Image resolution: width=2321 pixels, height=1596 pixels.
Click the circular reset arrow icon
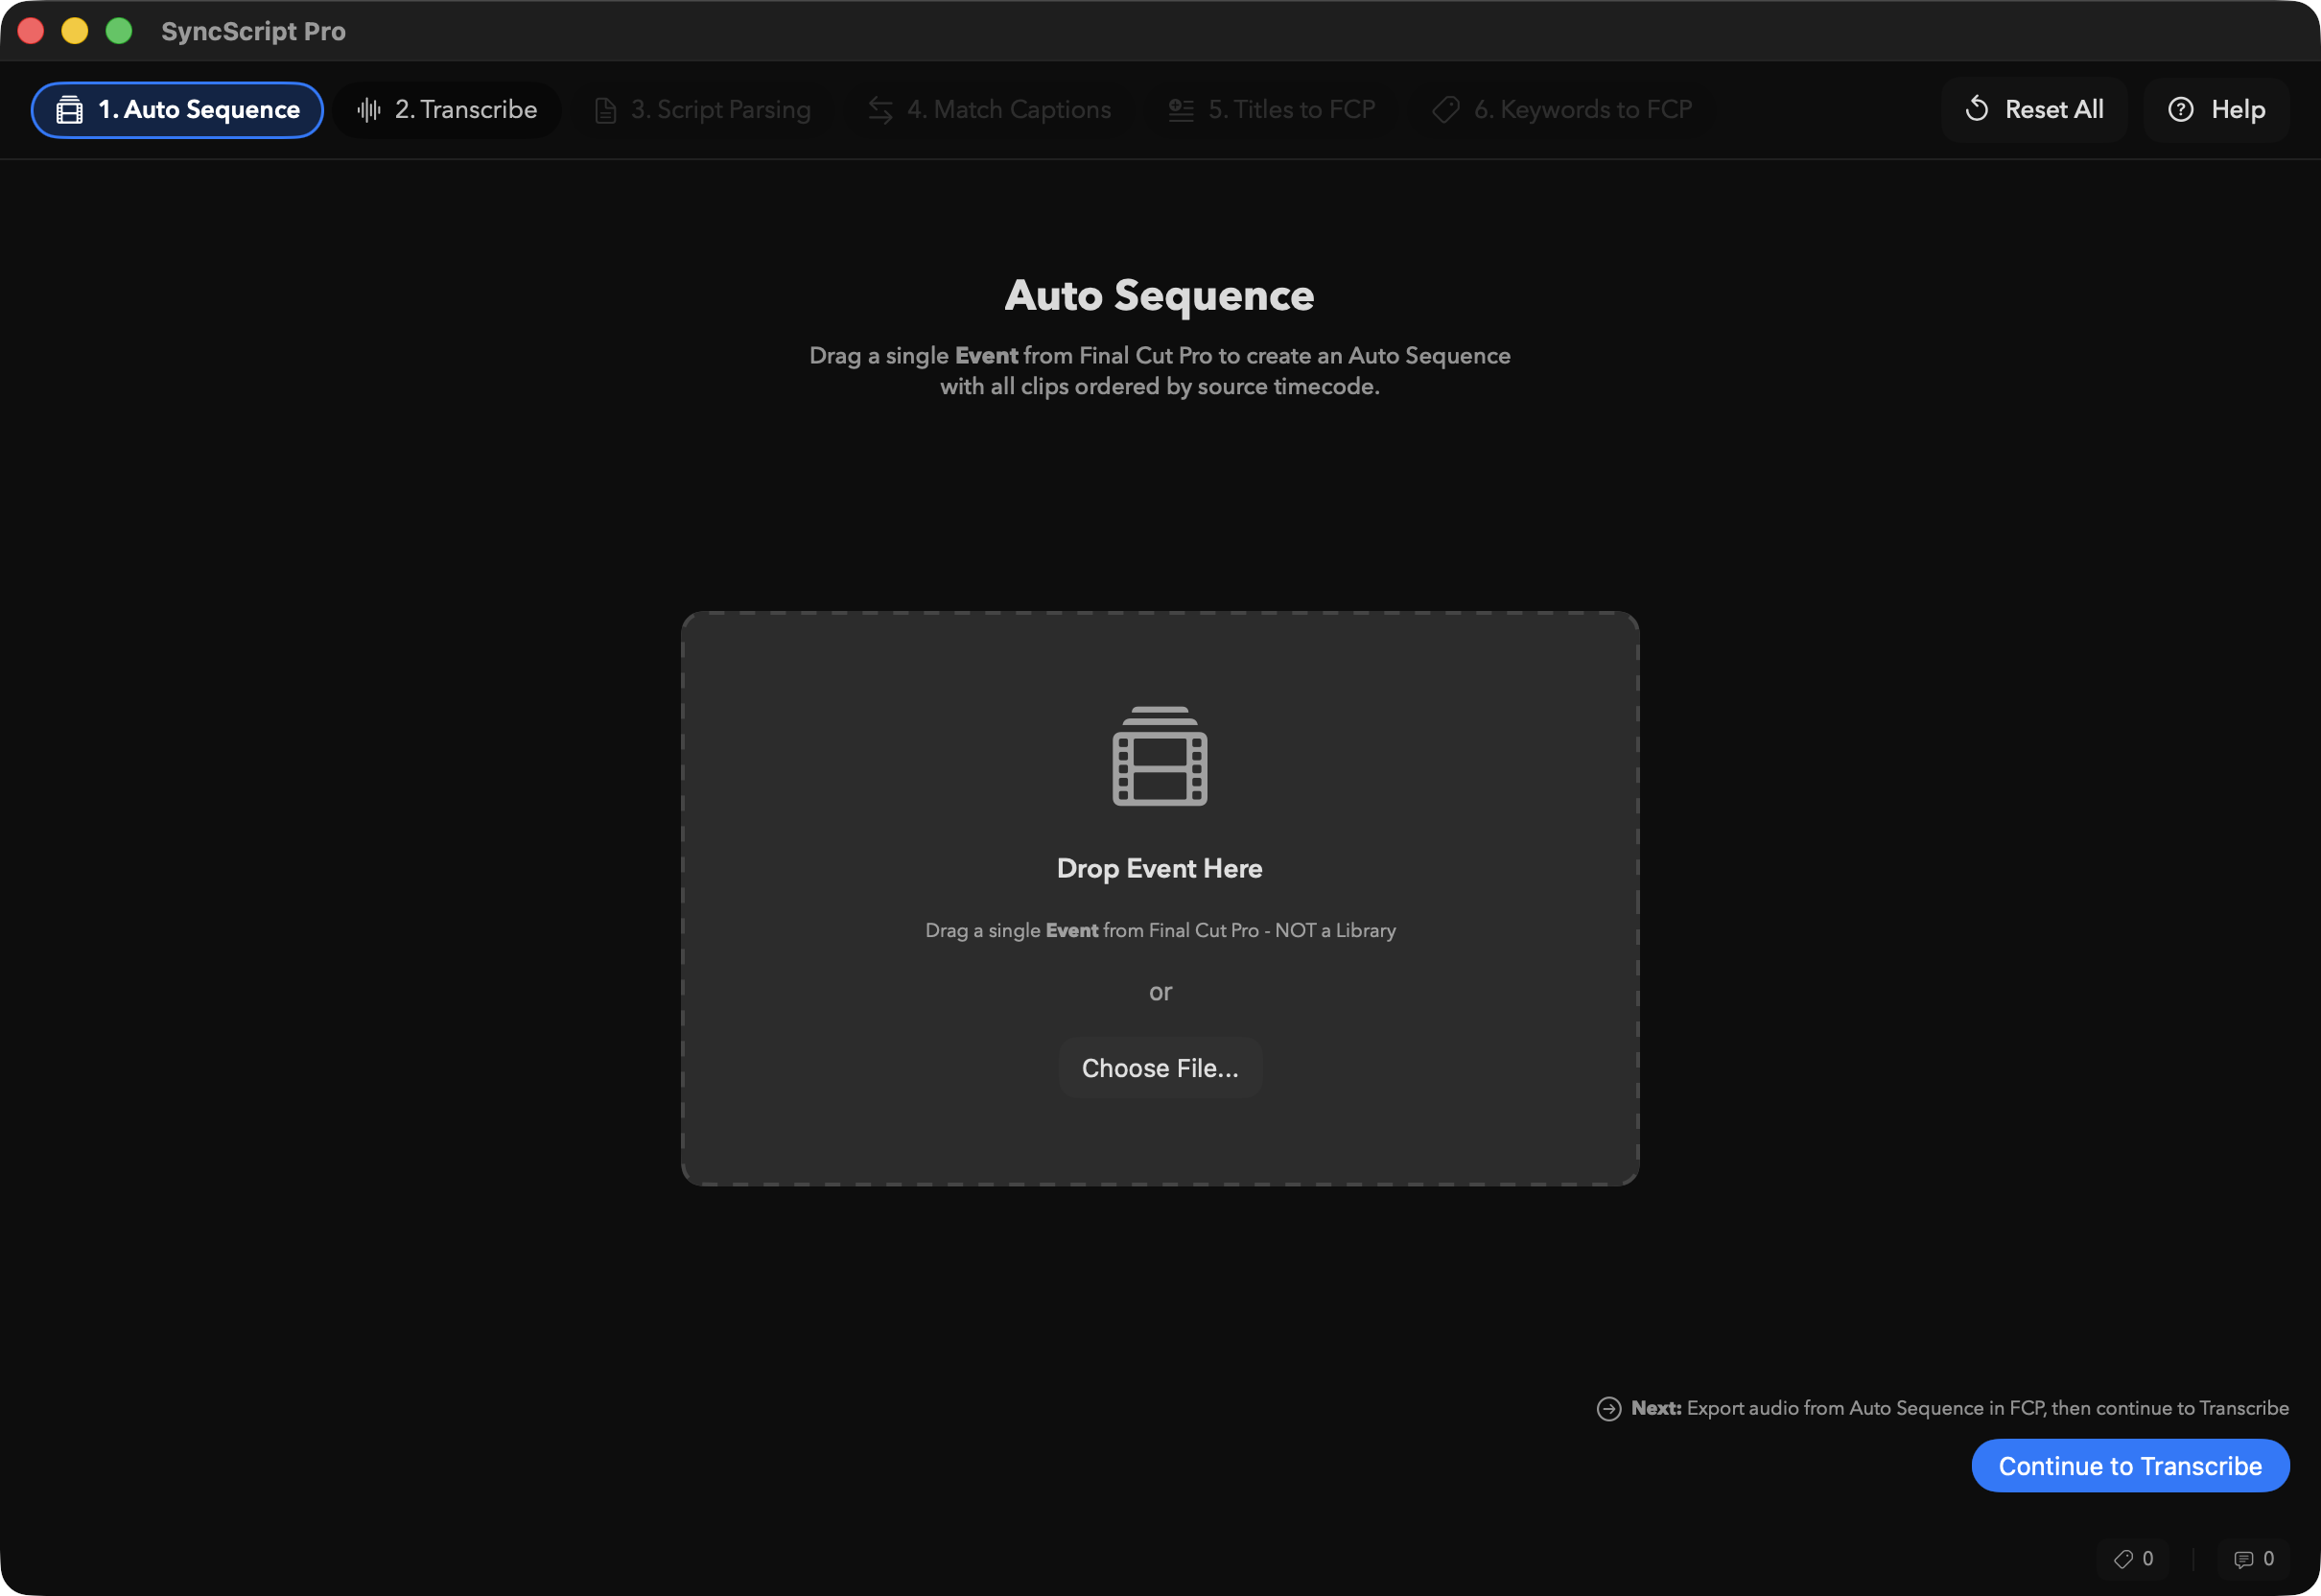tap(1976, 109)
